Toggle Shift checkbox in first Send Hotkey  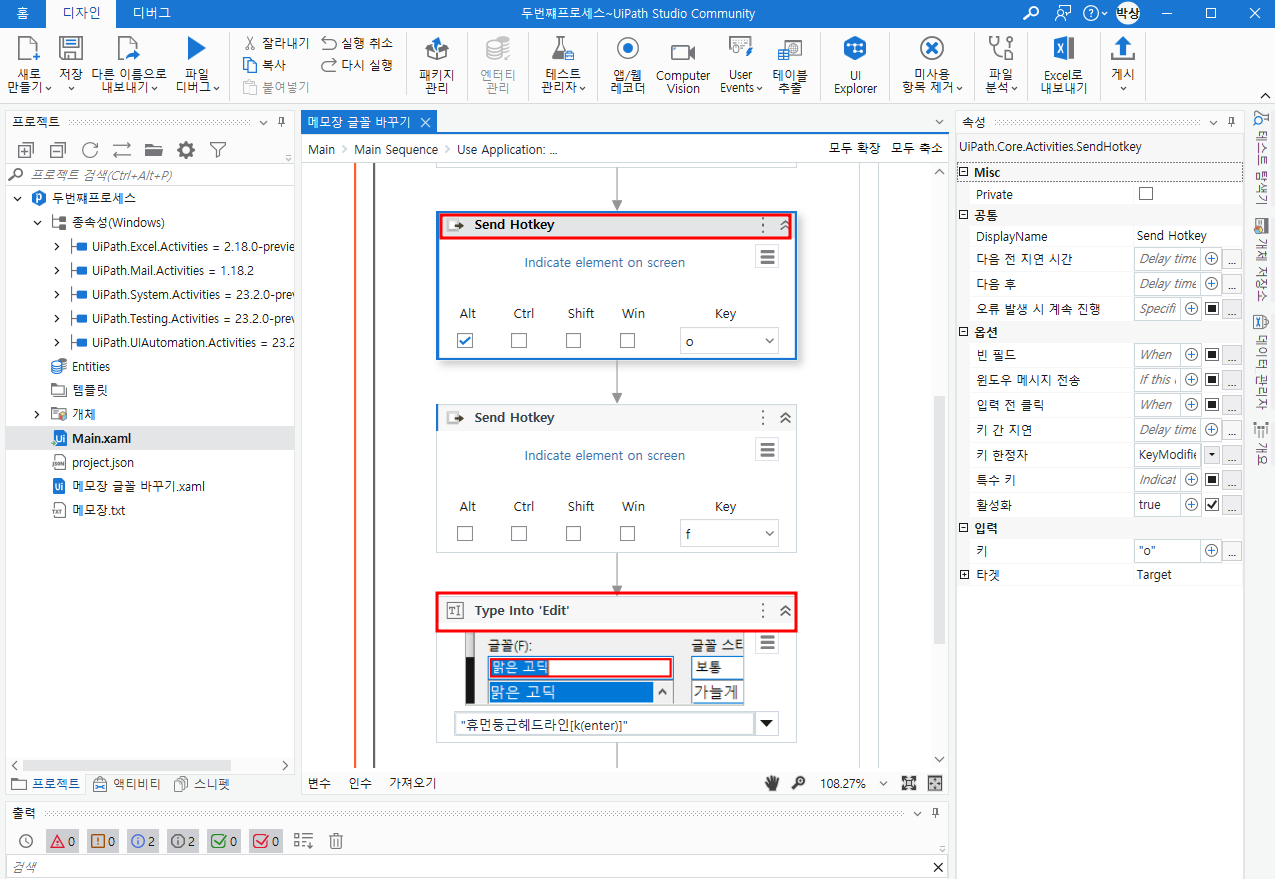click(573, 340)
